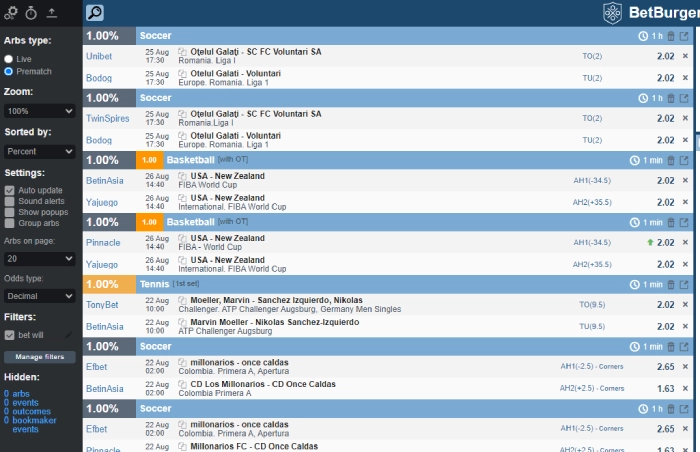
Task: Open hidden events link
Action: (21, 402)
